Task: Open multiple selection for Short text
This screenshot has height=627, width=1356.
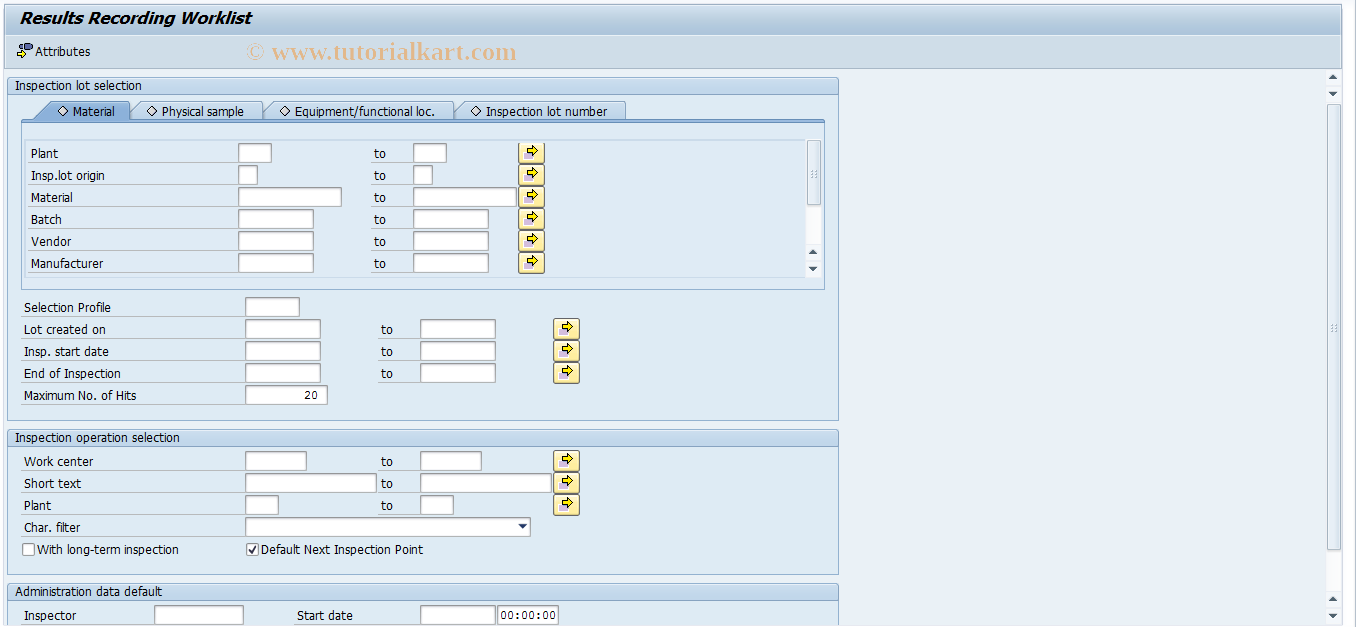Action: click(x=566, y=482)
